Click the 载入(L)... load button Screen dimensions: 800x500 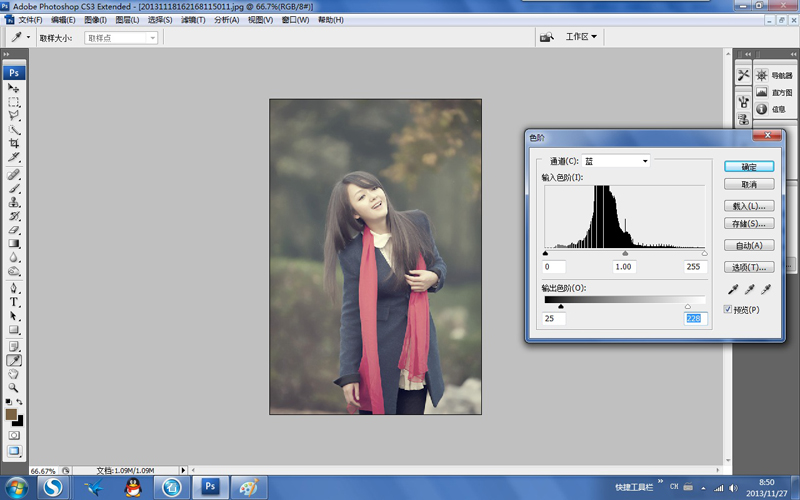(x=749, y=206)
